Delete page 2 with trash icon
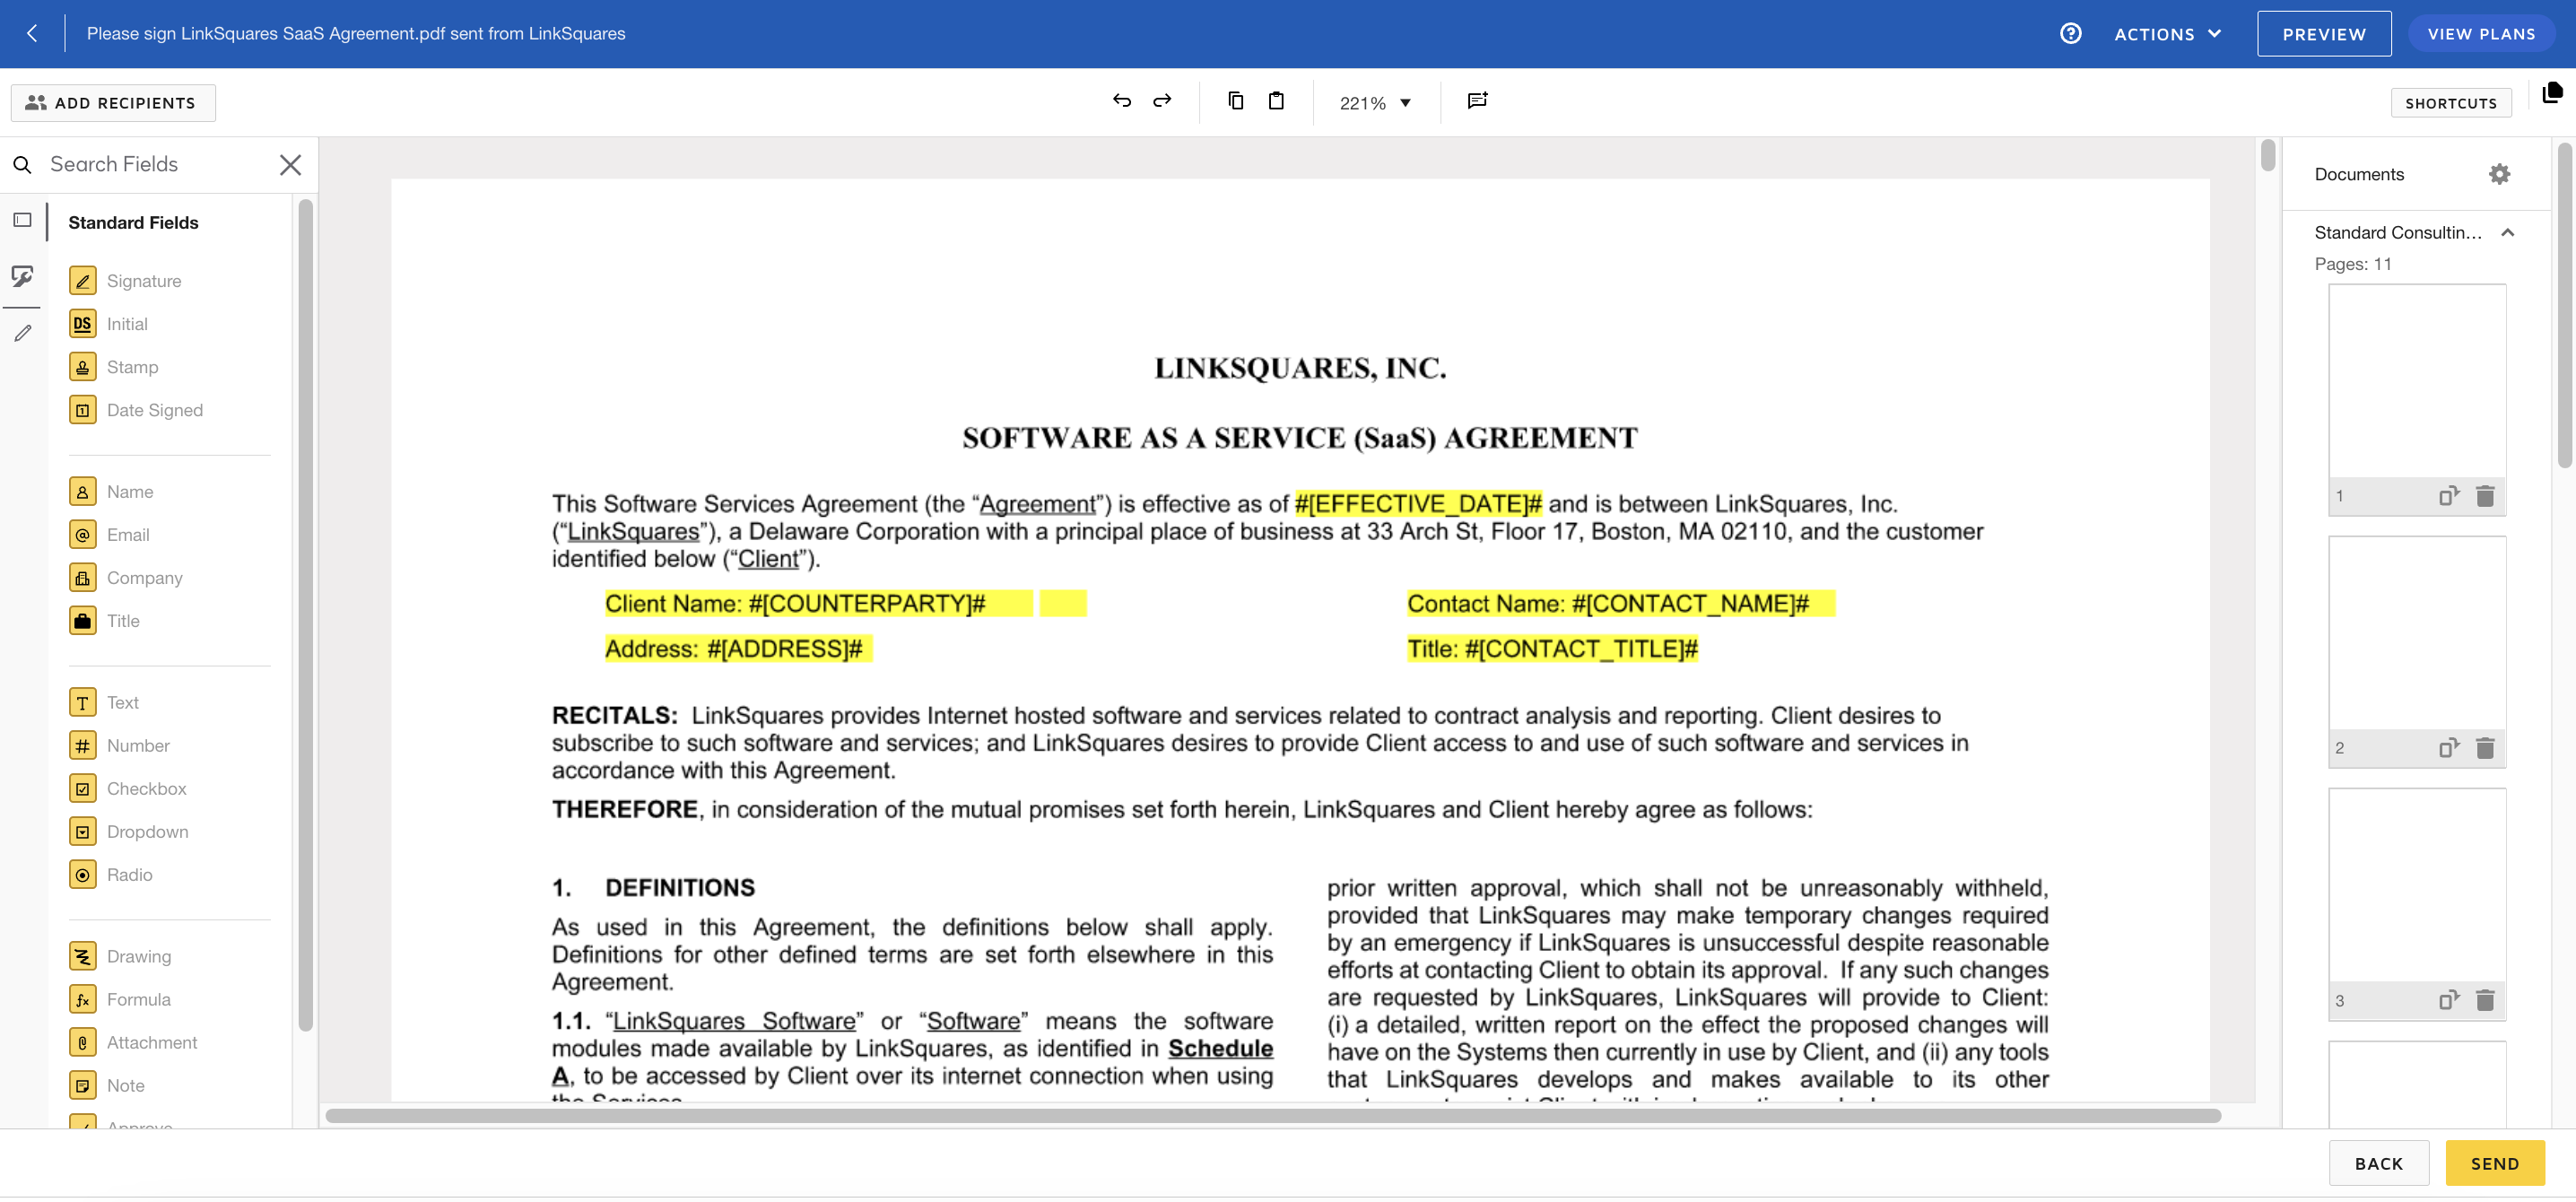 click(2484, 748)
